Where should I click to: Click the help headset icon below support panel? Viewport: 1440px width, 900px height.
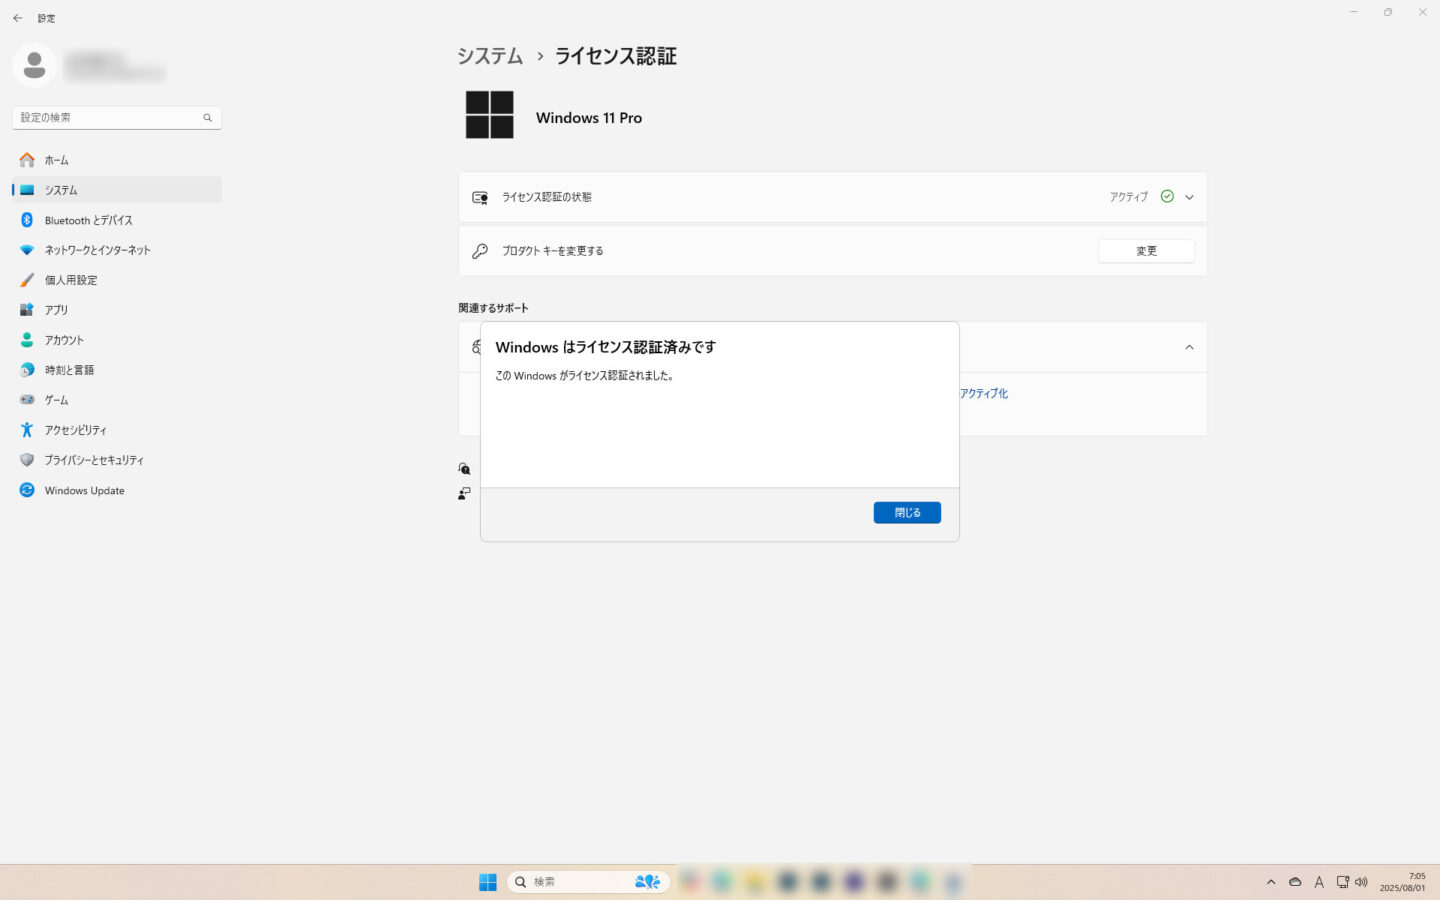pos(464,468)
